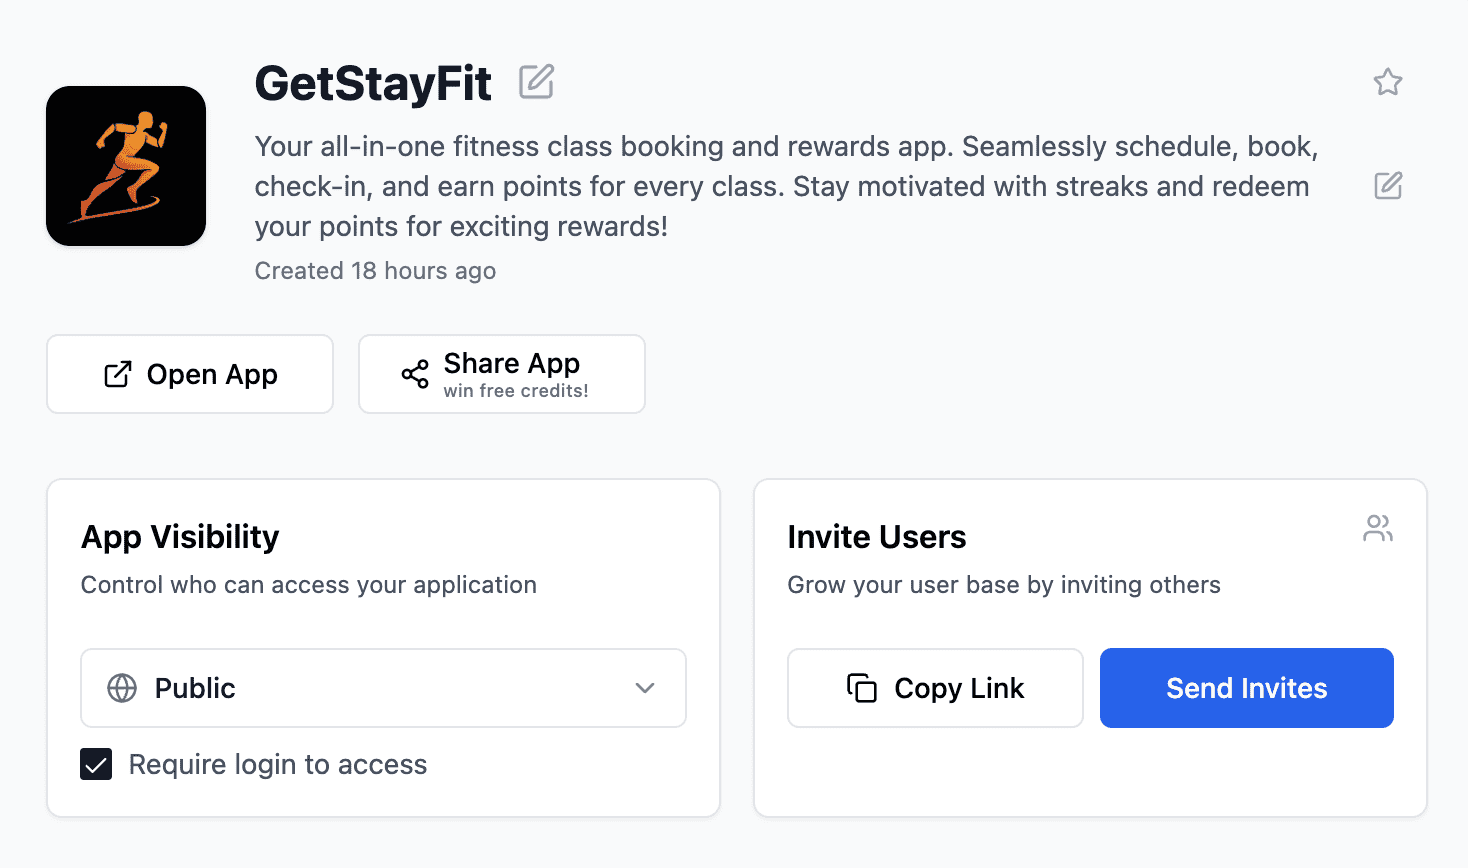
Task: Click the Share App label
Action: (x=511, y=363)
